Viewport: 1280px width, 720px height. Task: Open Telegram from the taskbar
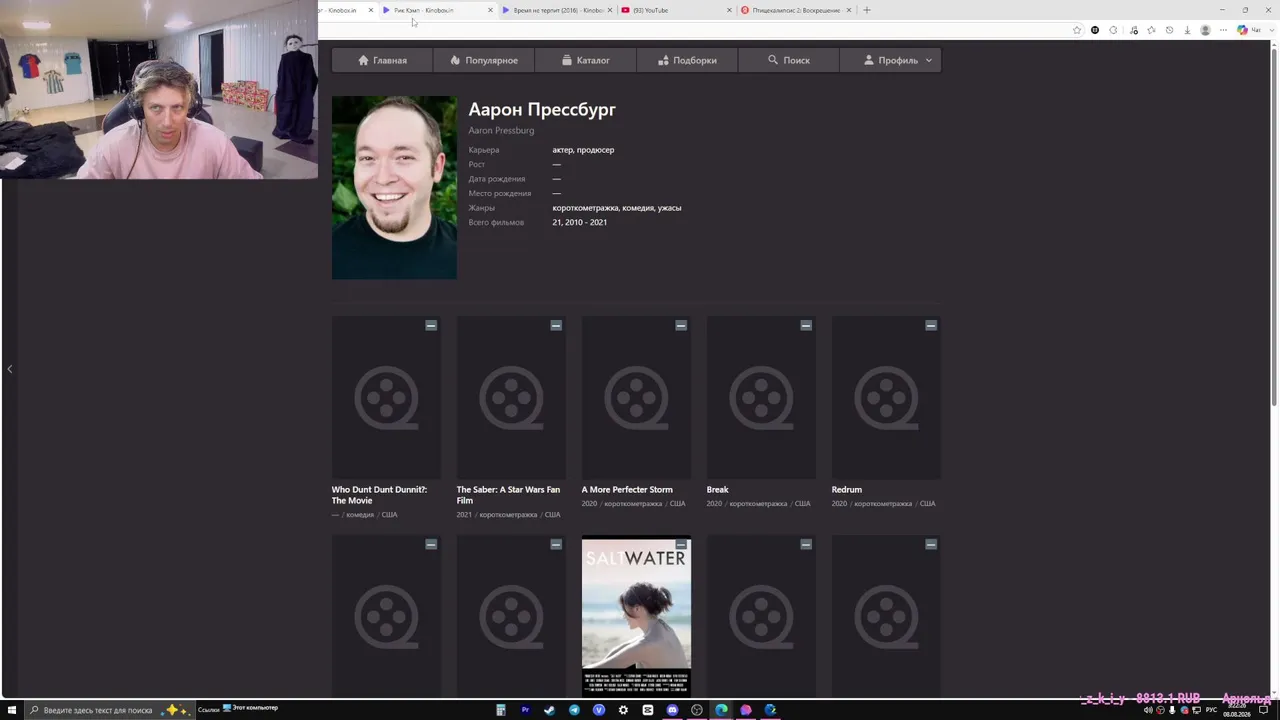[574, 710]
